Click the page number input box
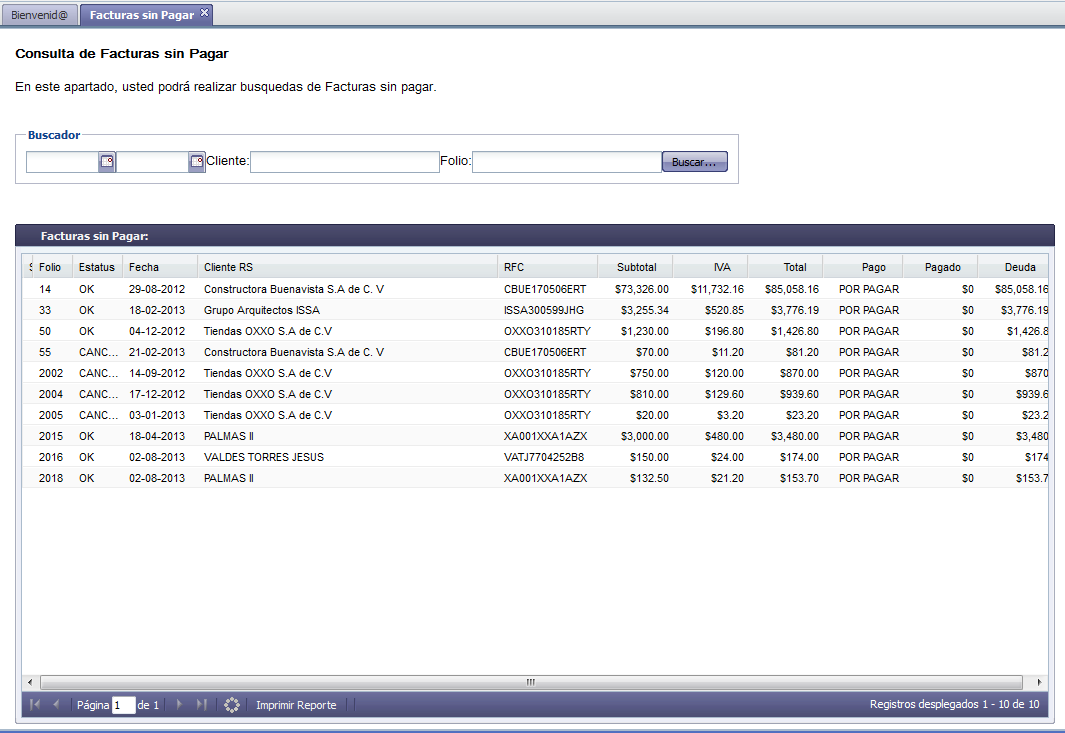1065x733 pixels. pos(123,705)
